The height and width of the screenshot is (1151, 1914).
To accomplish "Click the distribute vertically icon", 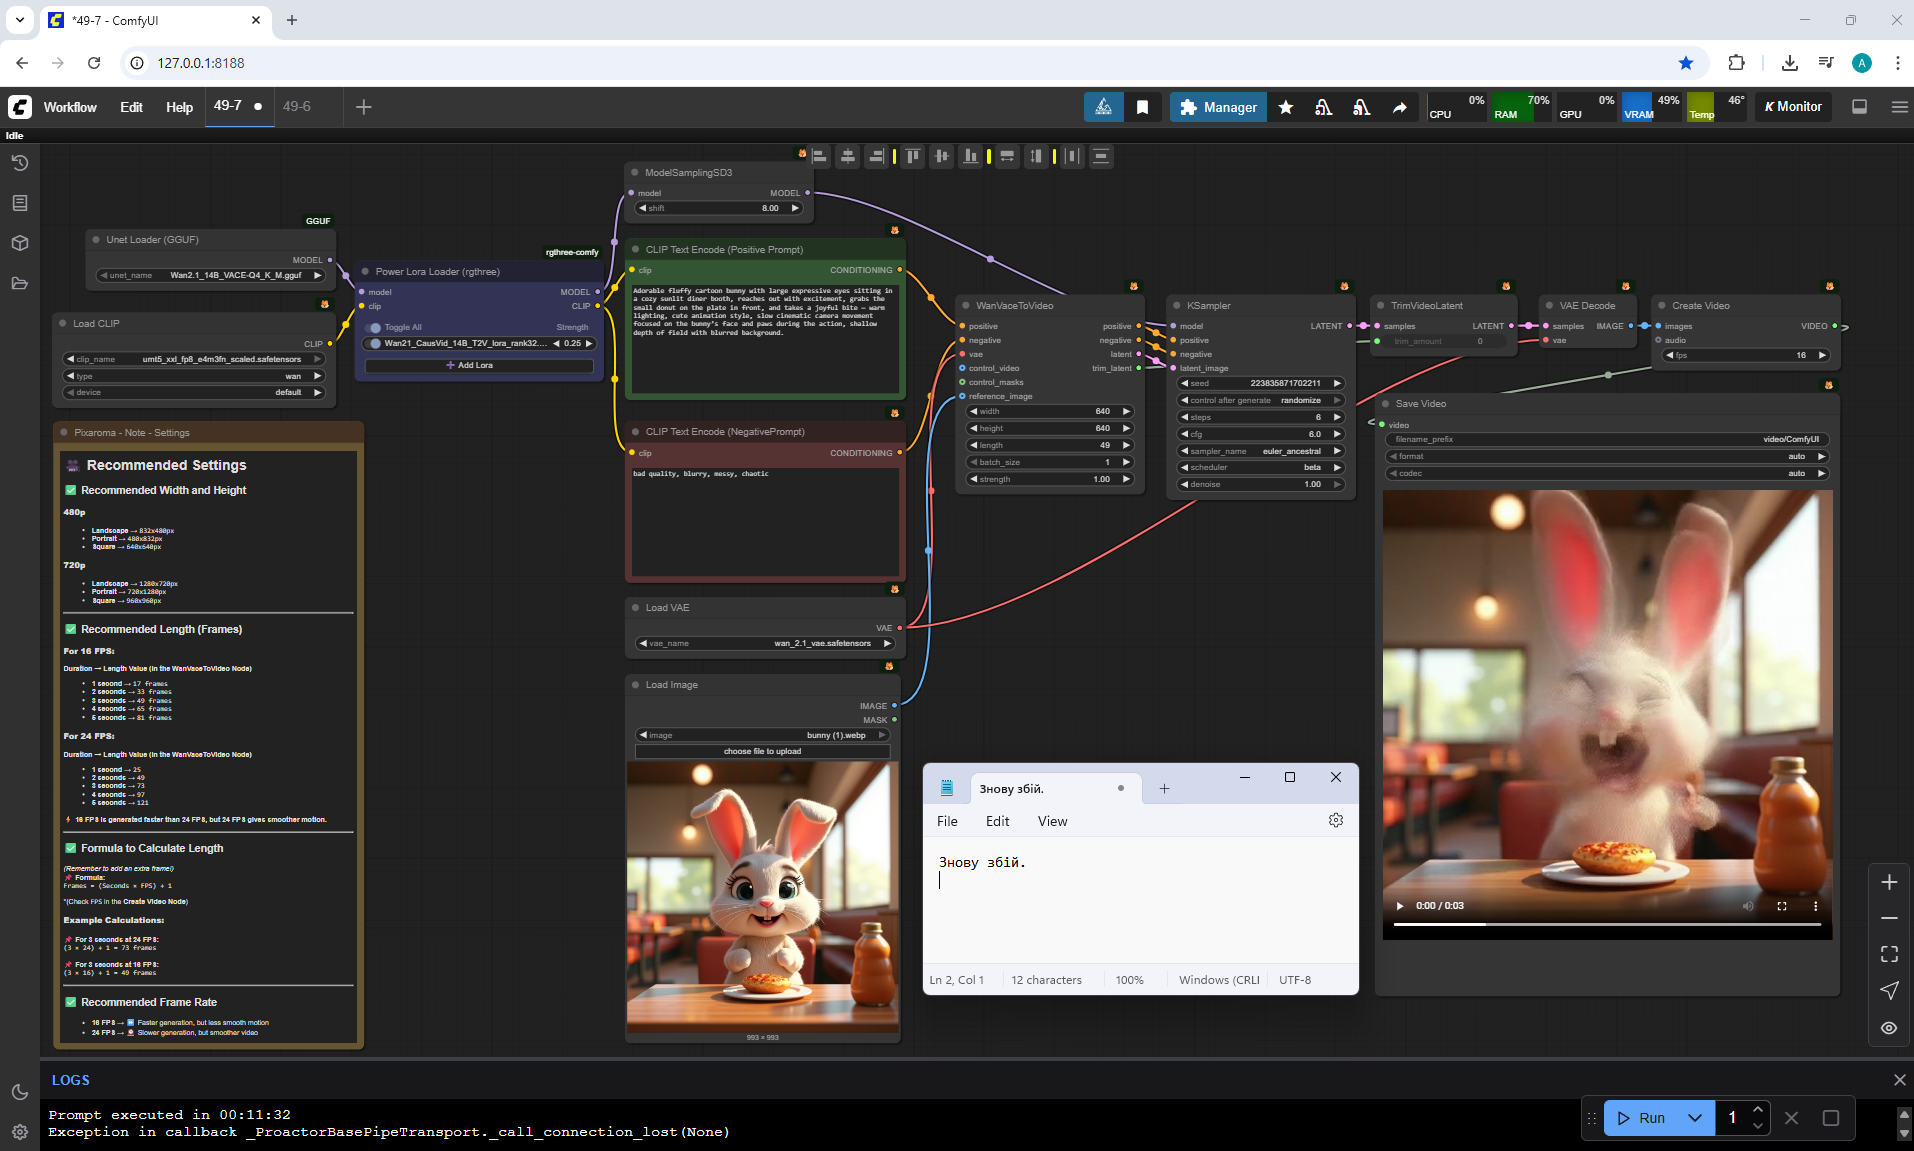I will point(1101,156).
